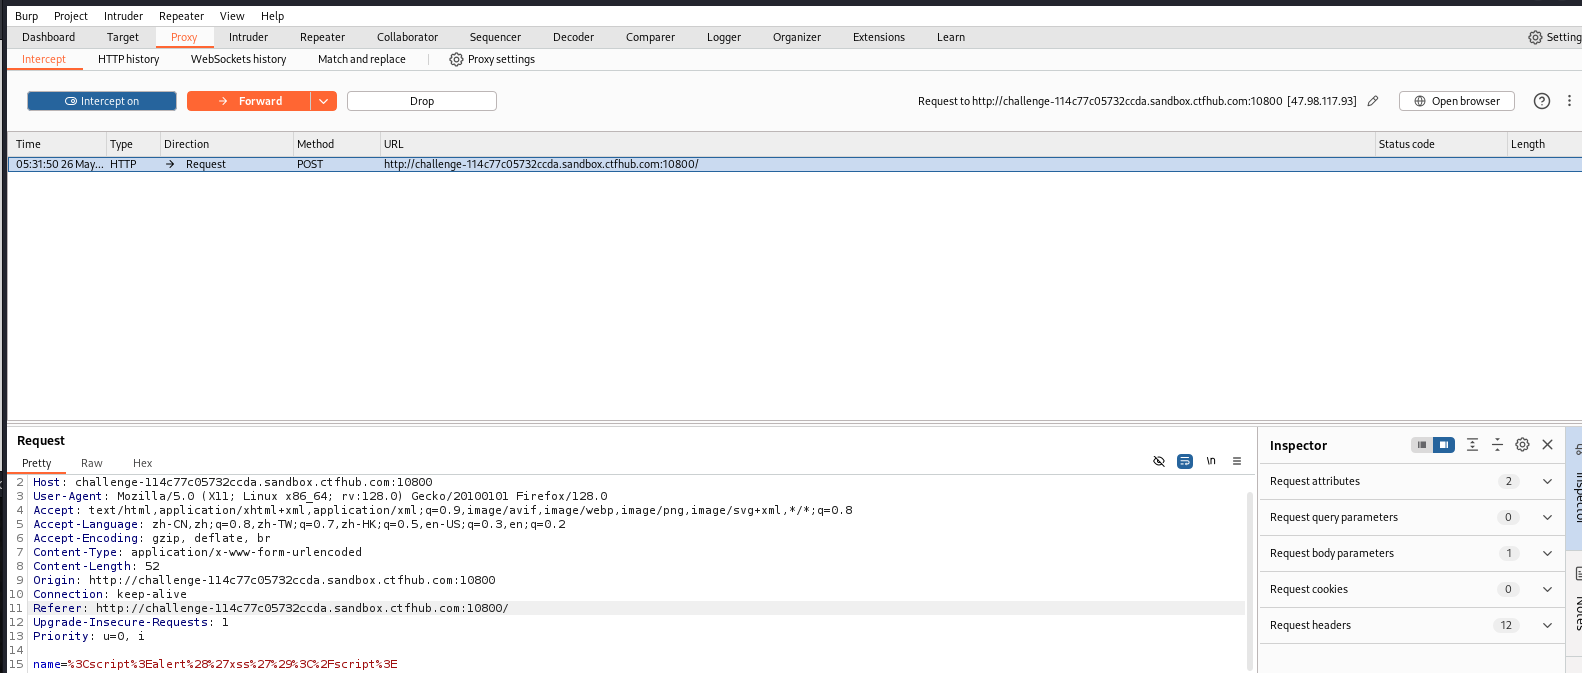Image resolution: width=1582 pixels, height=673 pixels.
Task: Click the Open browser button
Action: [1457, 101]
